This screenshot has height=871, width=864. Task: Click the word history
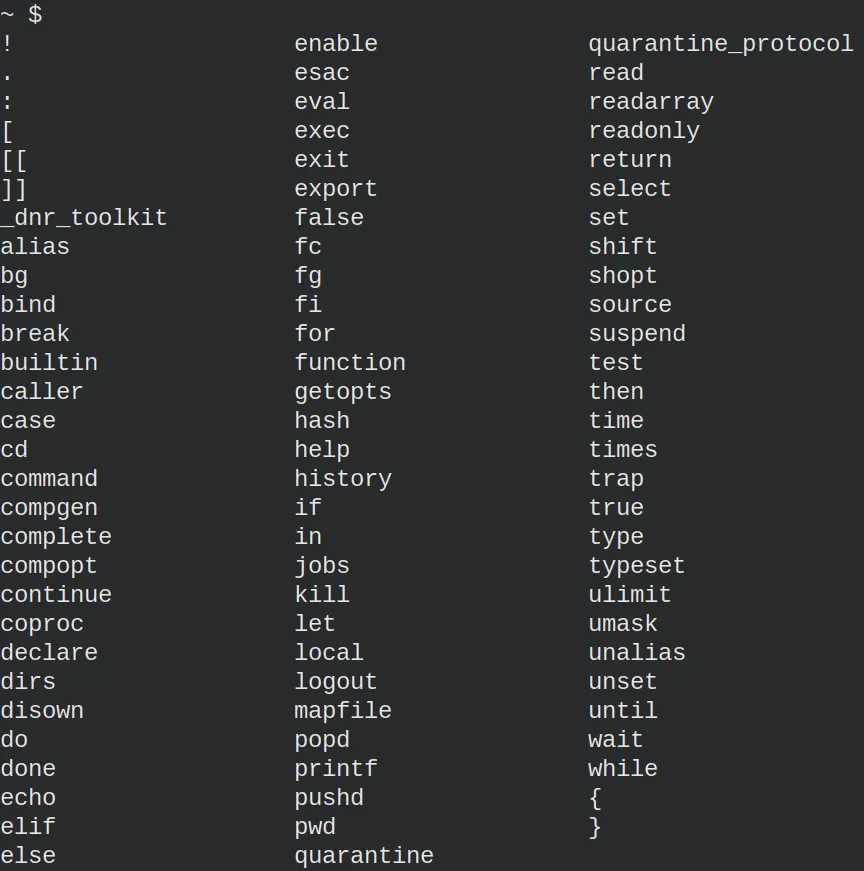point(343,479)
